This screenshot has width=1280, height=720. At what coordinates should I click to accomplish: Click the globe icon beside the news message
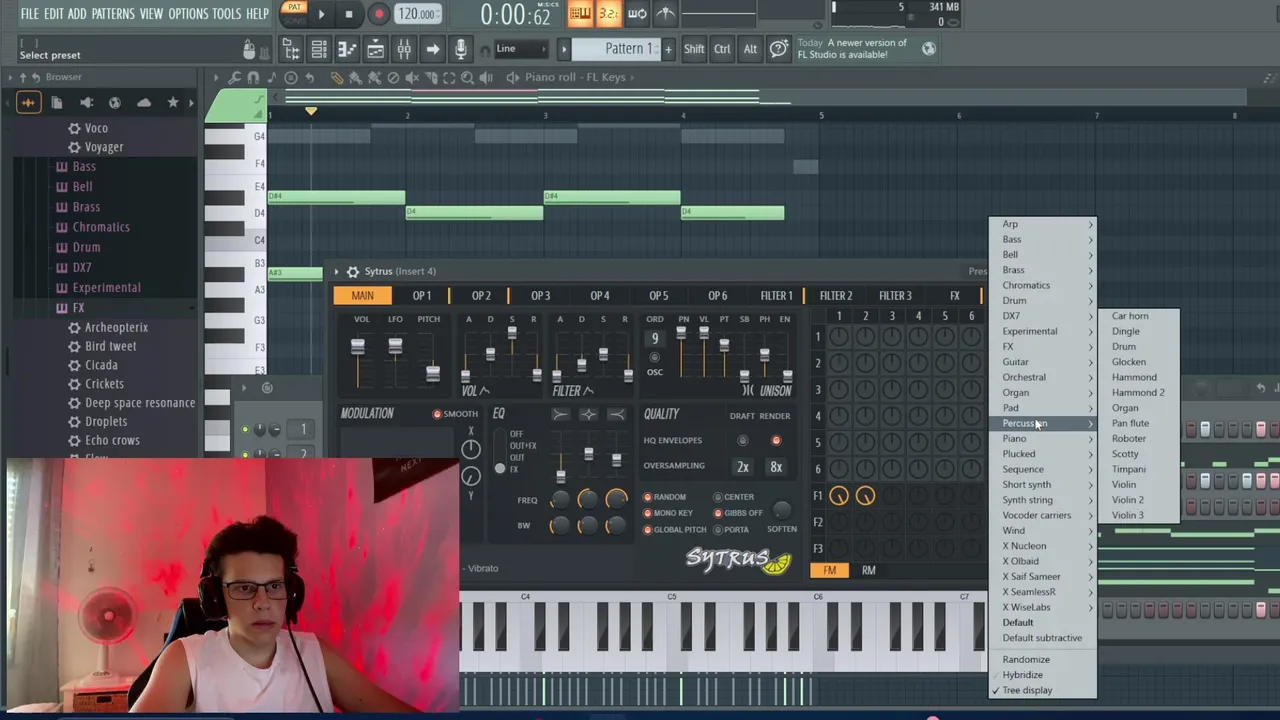click(929, 48)
